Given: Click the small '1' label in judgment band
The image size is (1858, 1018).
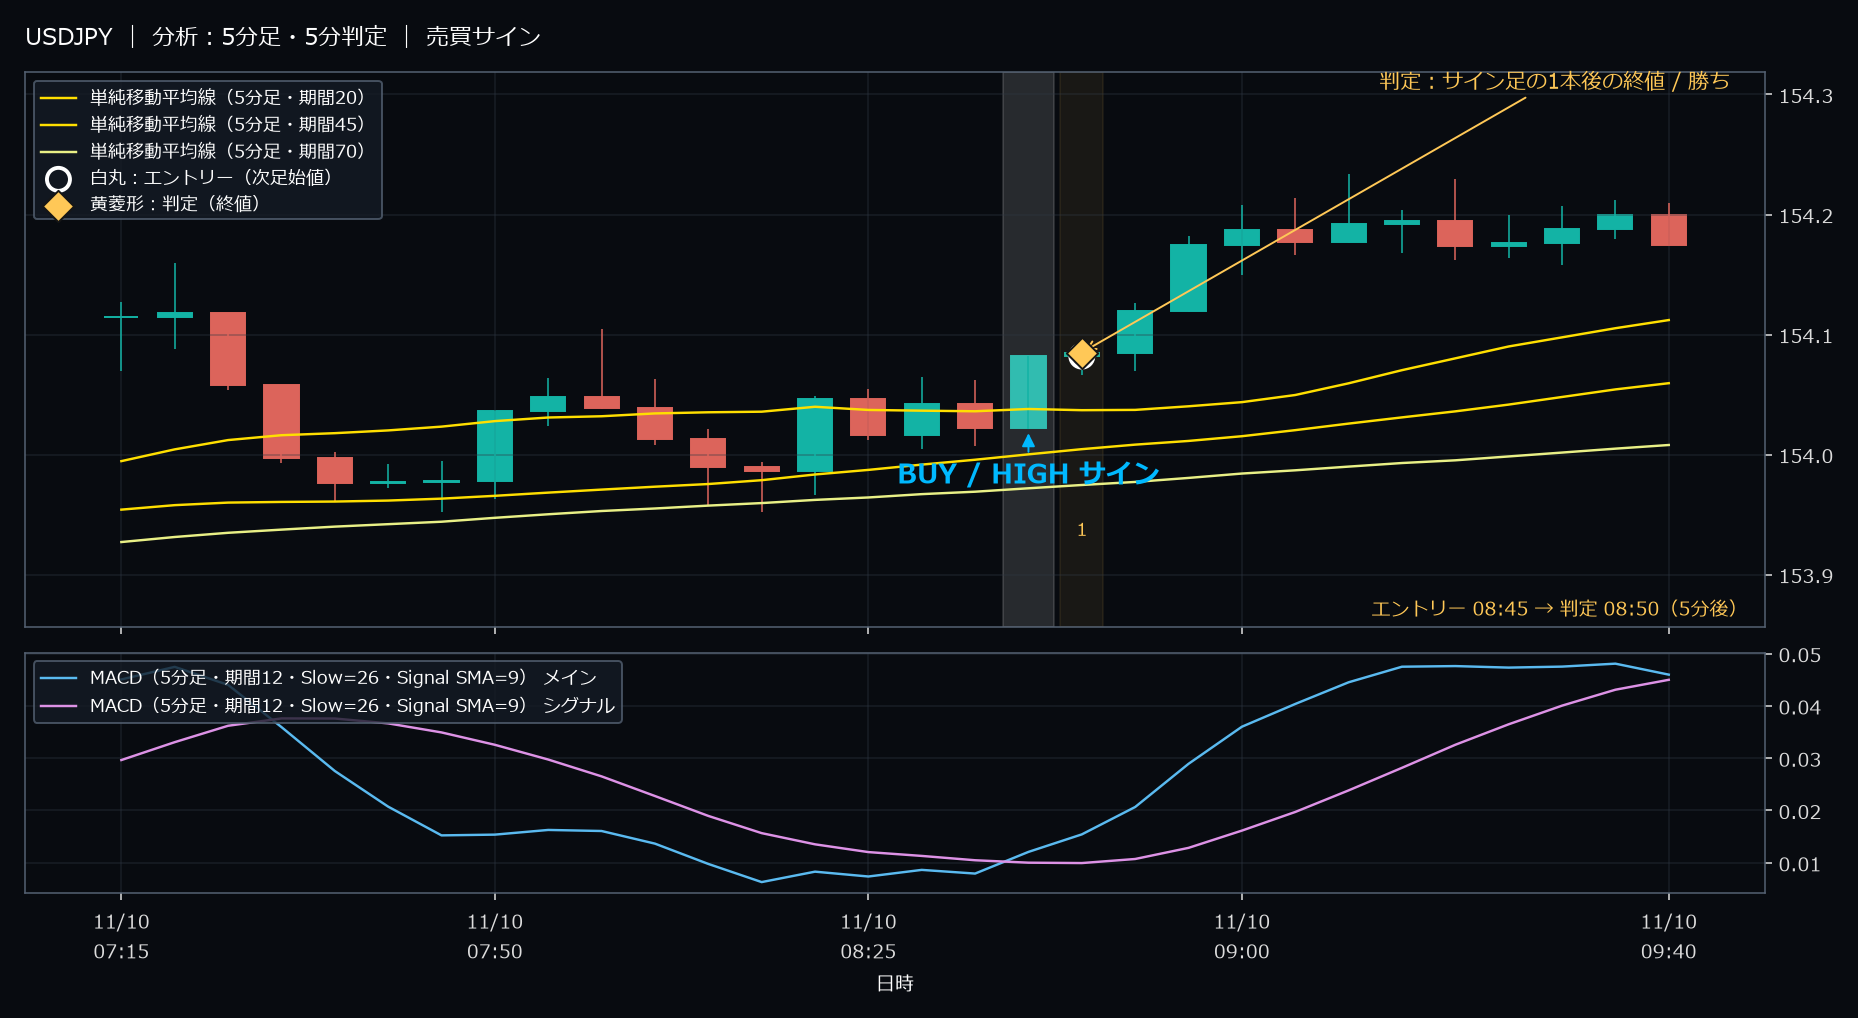Looking at the screenshot, I should (x=1081, y=530).
